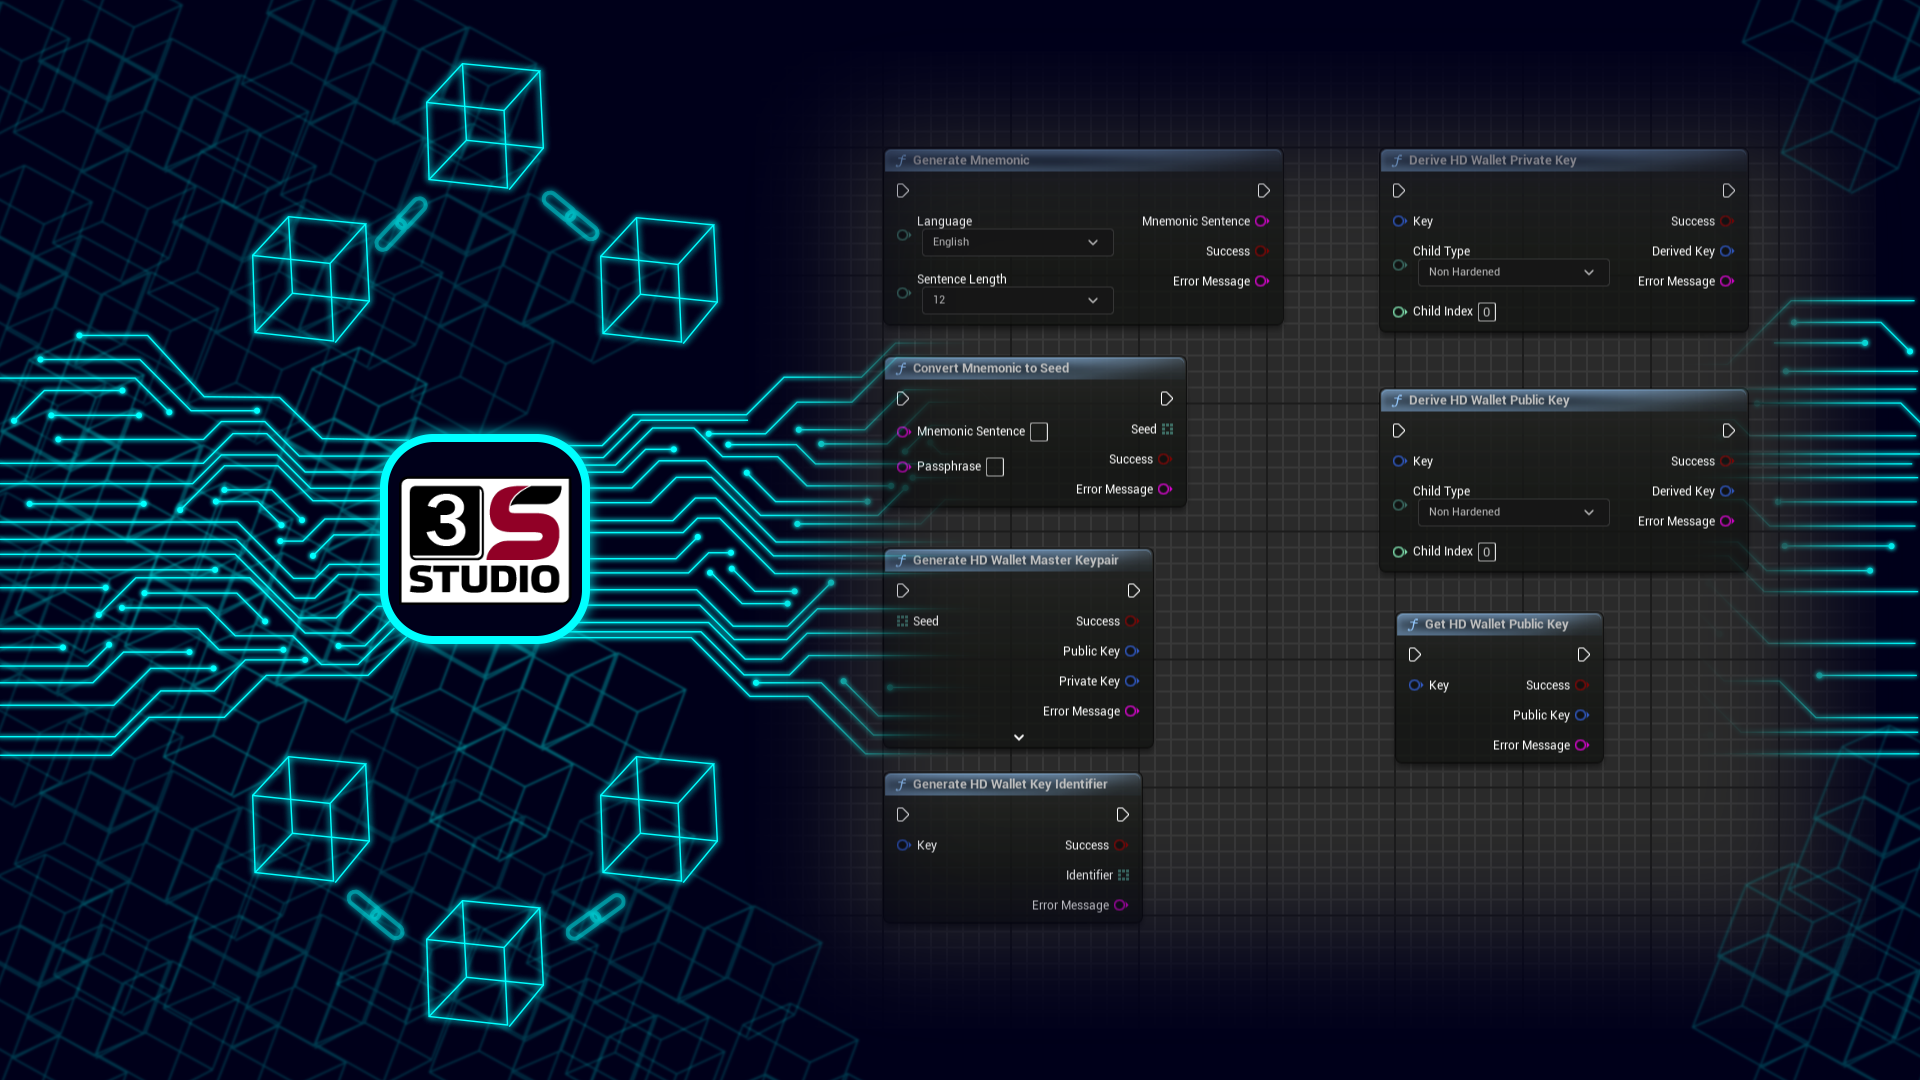Select Generate HD Wallet Master Keypair node title
1920x1080 pixels.
point(1015,560)
